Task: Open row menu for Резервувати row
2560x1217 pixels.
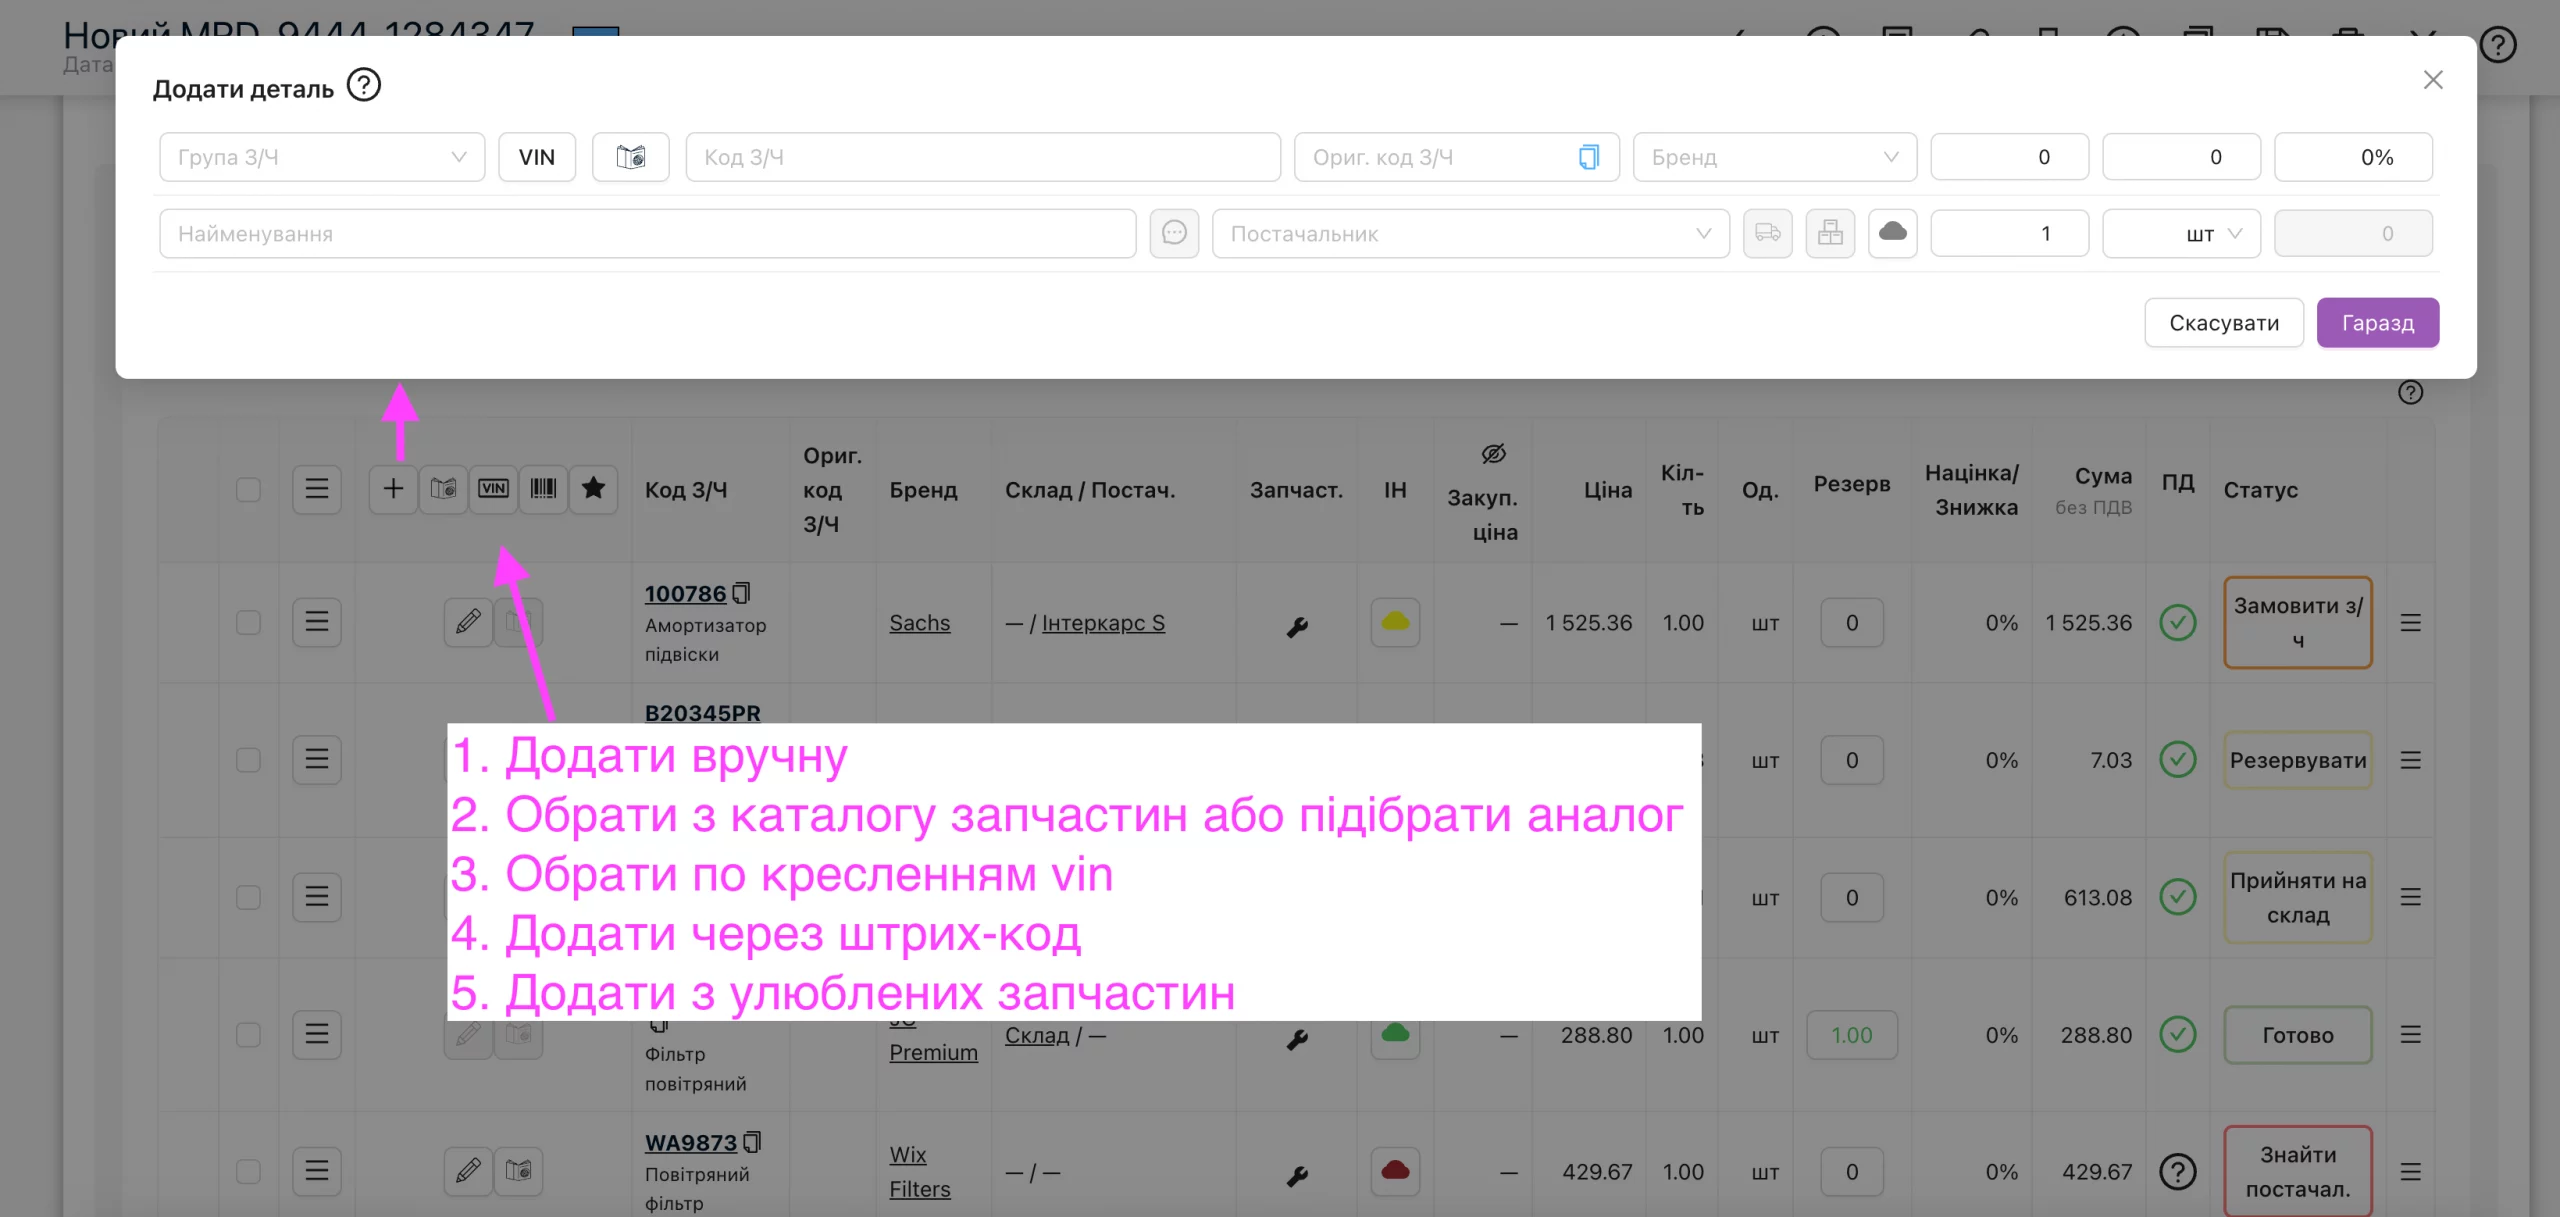Action: click(2411, 760)
